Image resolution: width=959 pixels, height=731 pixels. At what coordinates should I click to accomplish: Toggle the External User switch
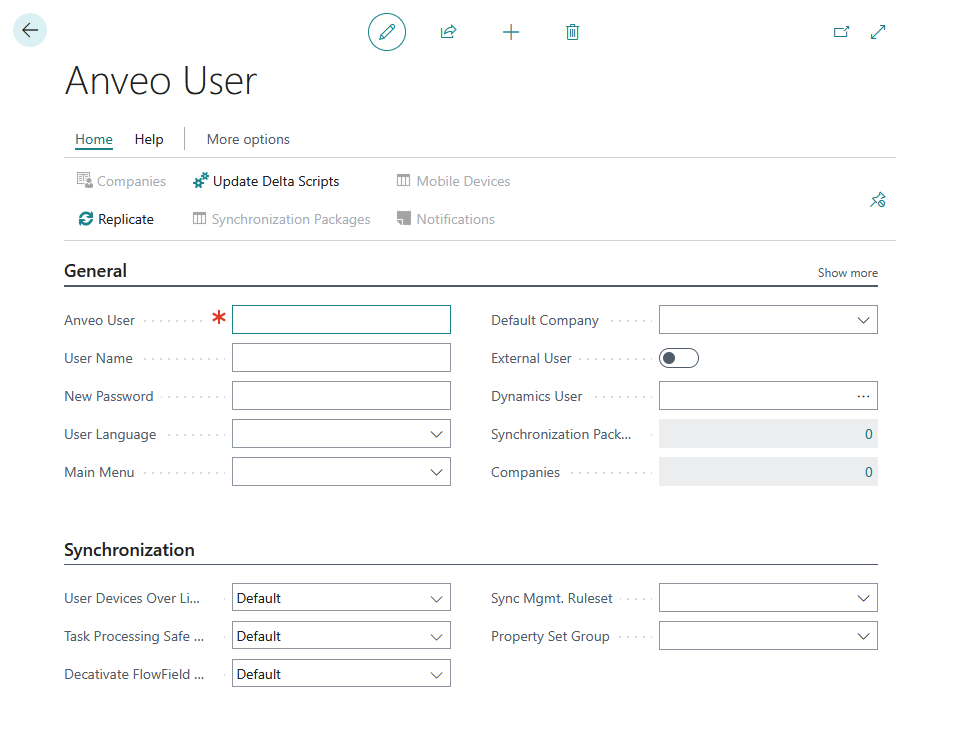pyautogui.click(x=679, y=358)
